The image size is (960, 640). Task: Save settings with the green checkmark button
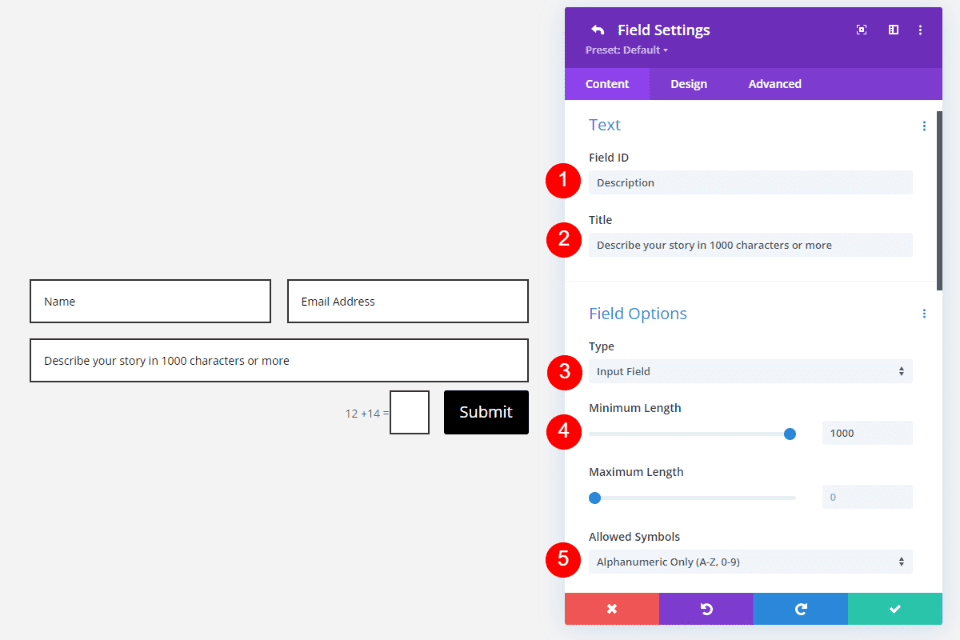(894, 608)
